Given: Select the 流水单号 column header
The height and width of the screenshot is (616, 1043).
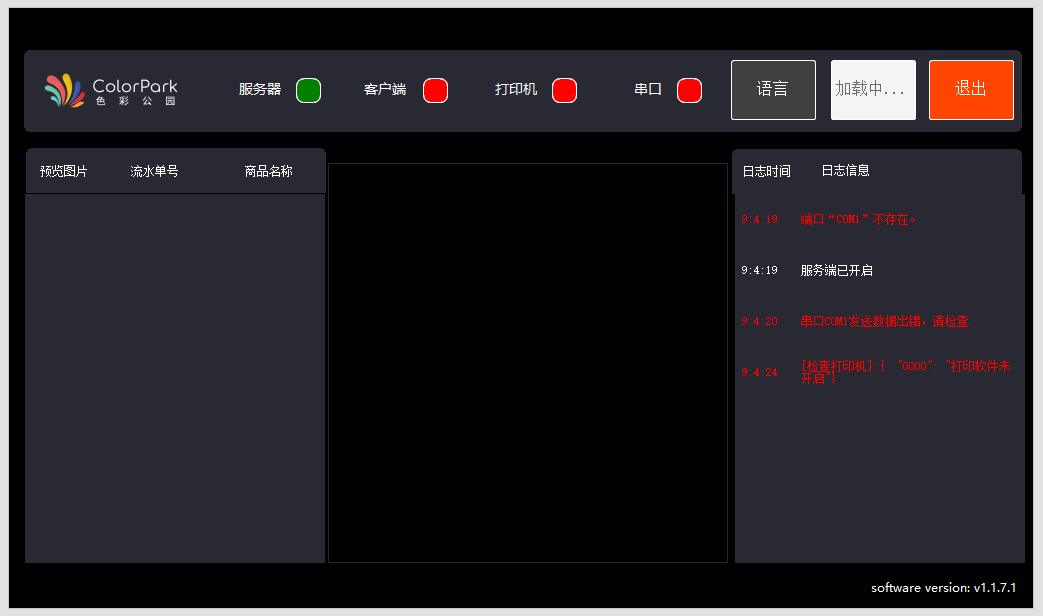Looking at the screenshot, I should point(154,171).
